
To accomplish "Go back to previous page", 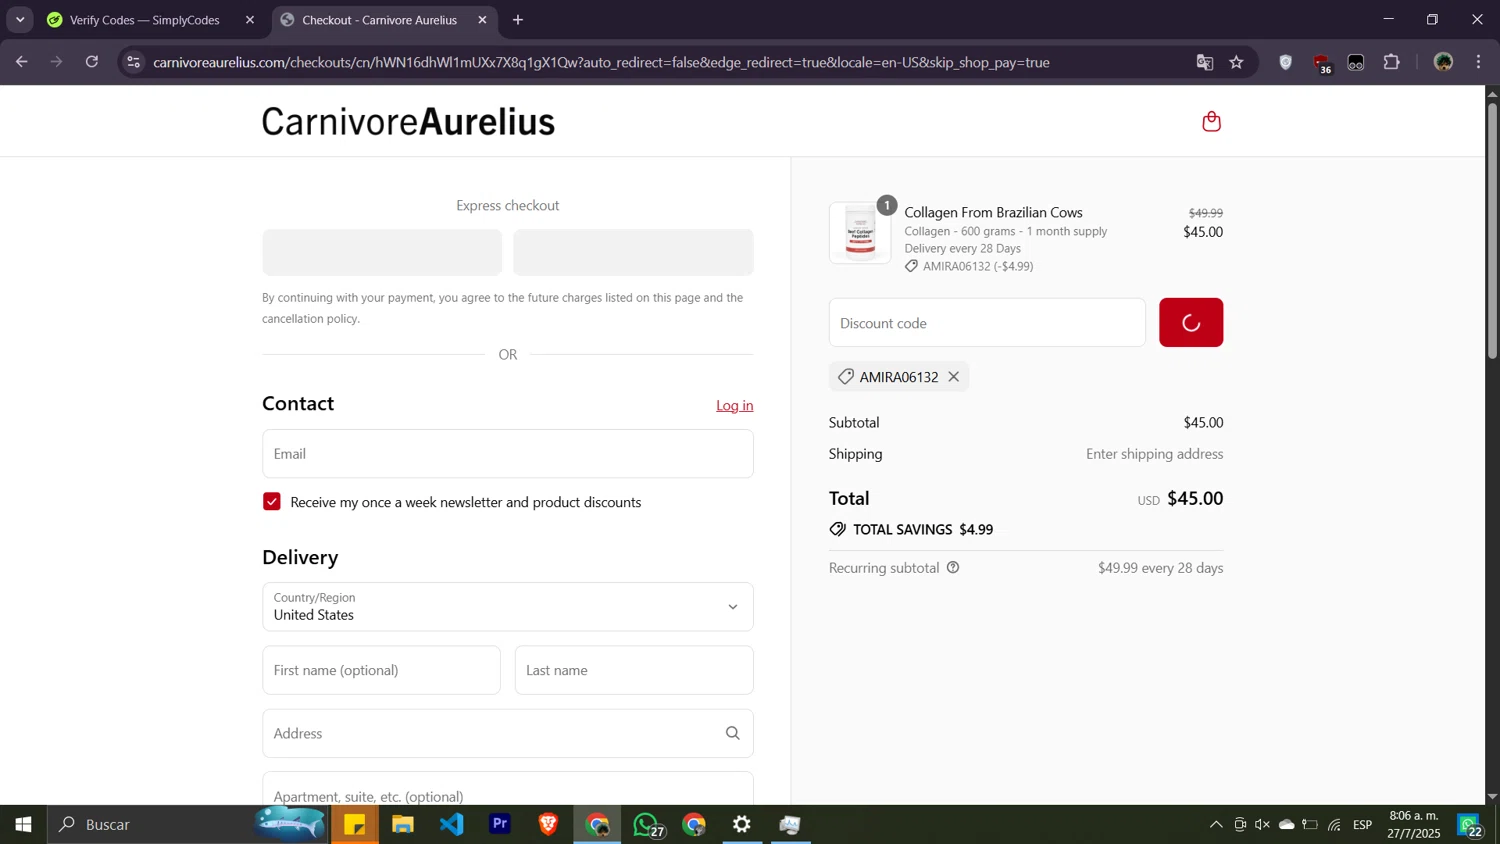I will 22,62.
